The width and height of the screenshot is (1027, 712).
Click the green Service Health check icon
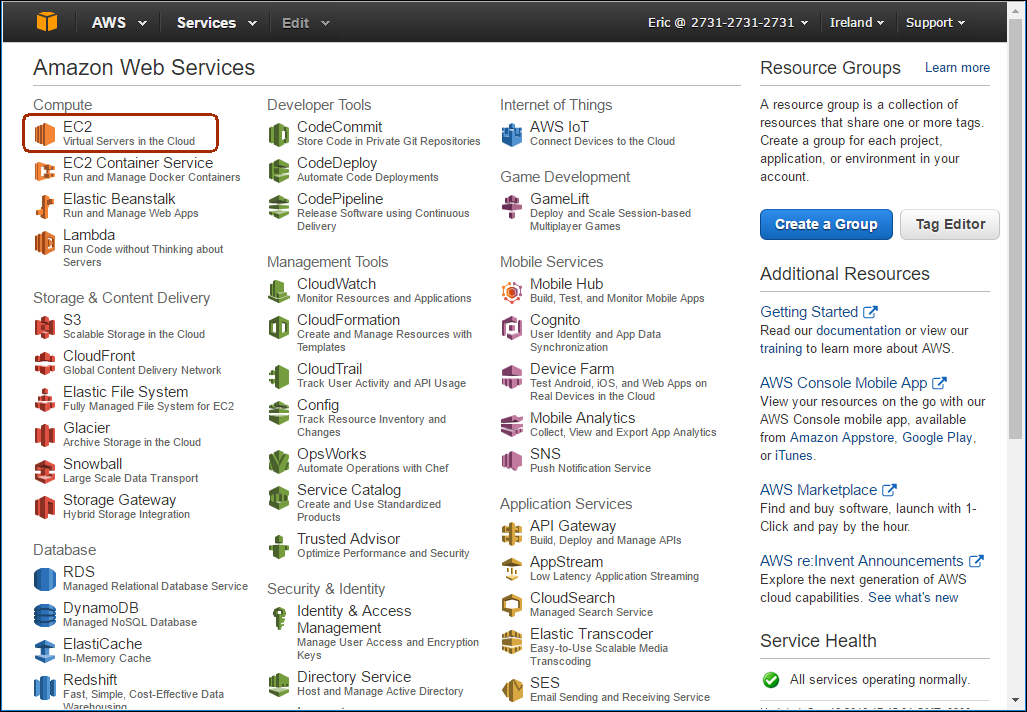(x=771, y=680)
